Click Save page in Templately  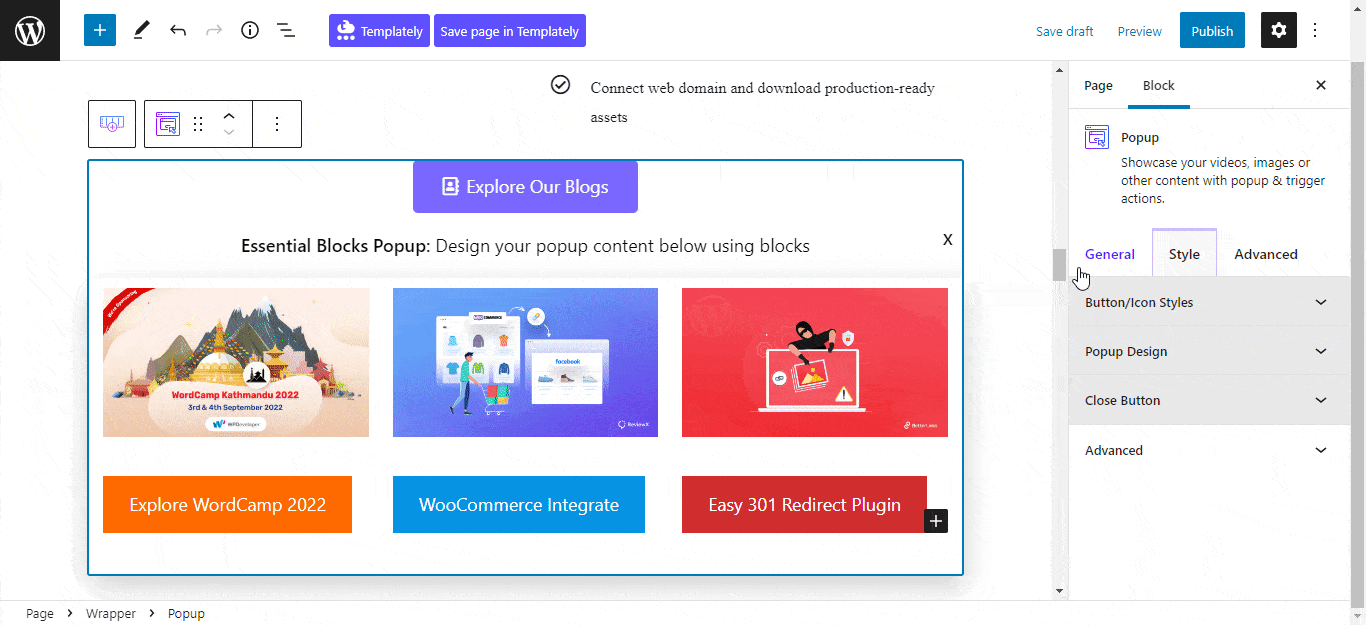click(x=510, y=30)
